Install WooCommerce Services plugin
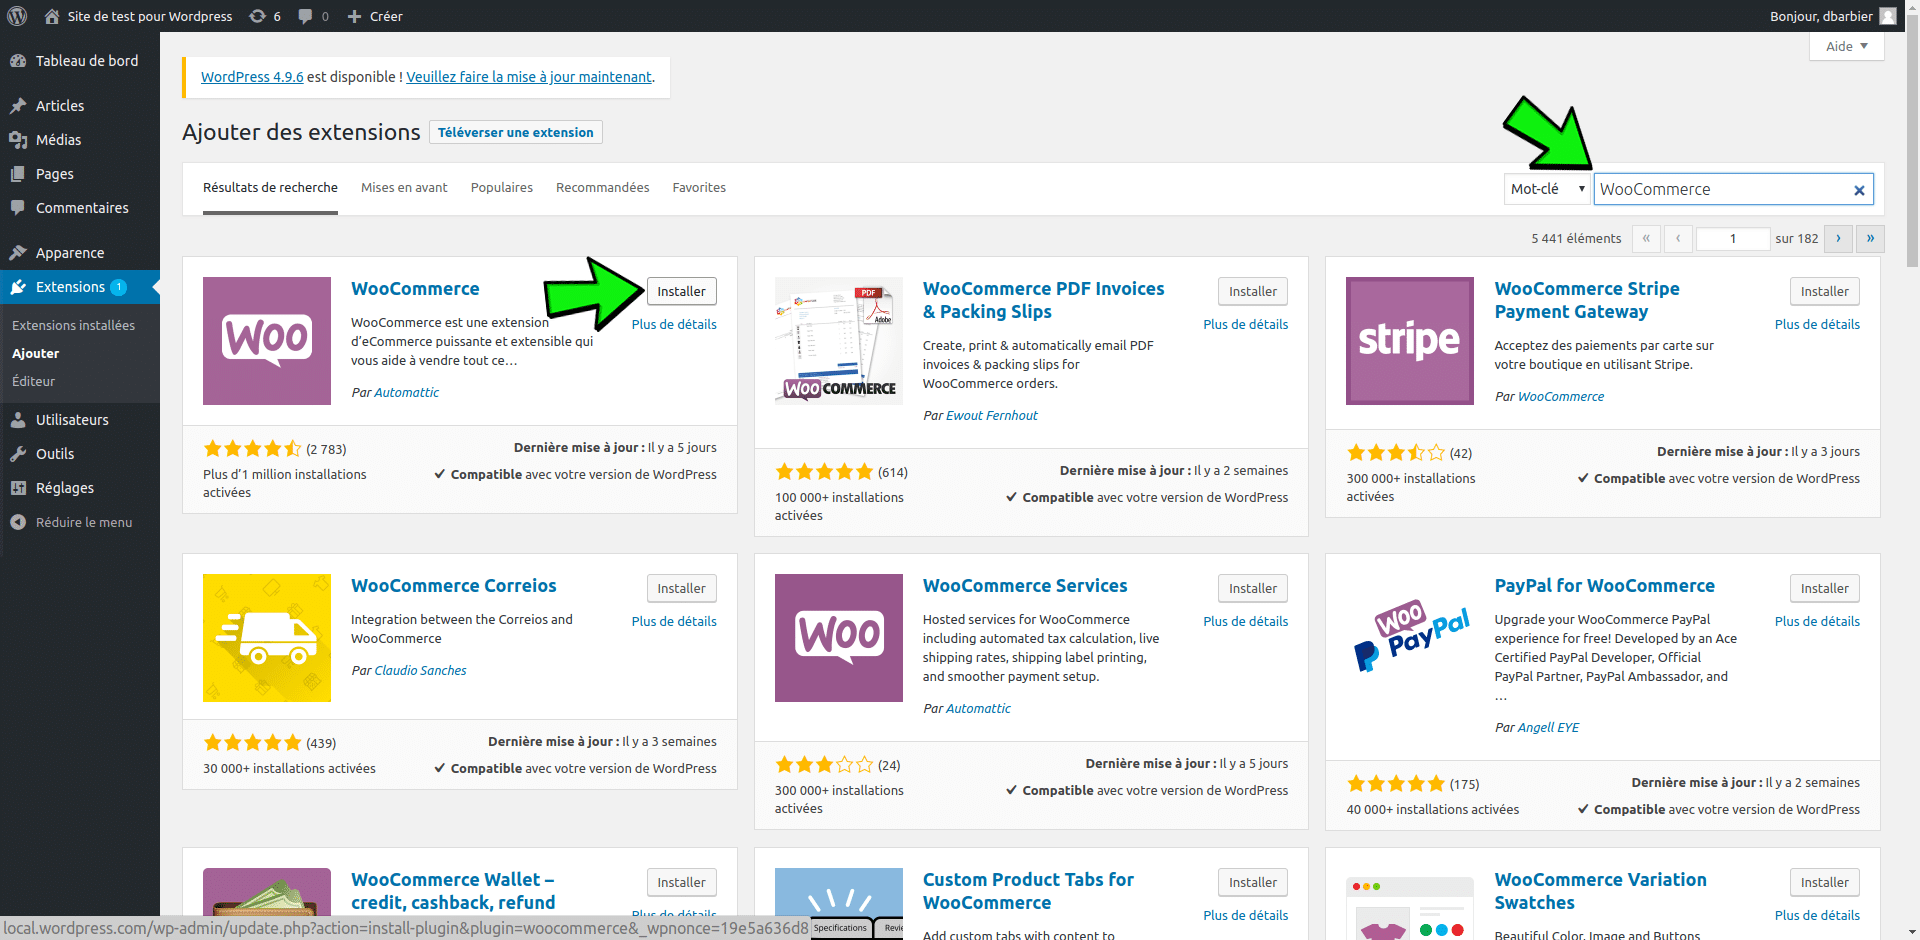Image resolution: width=1920 pixels, height=940 pixels. point(1253,589)
